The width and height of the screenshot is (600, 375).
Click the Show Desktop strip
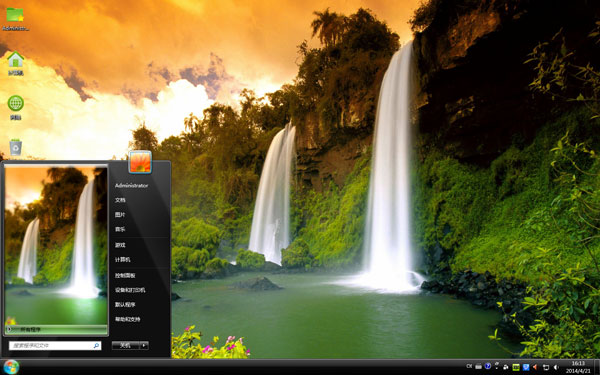pyautogui.click(x=597, y=367)
